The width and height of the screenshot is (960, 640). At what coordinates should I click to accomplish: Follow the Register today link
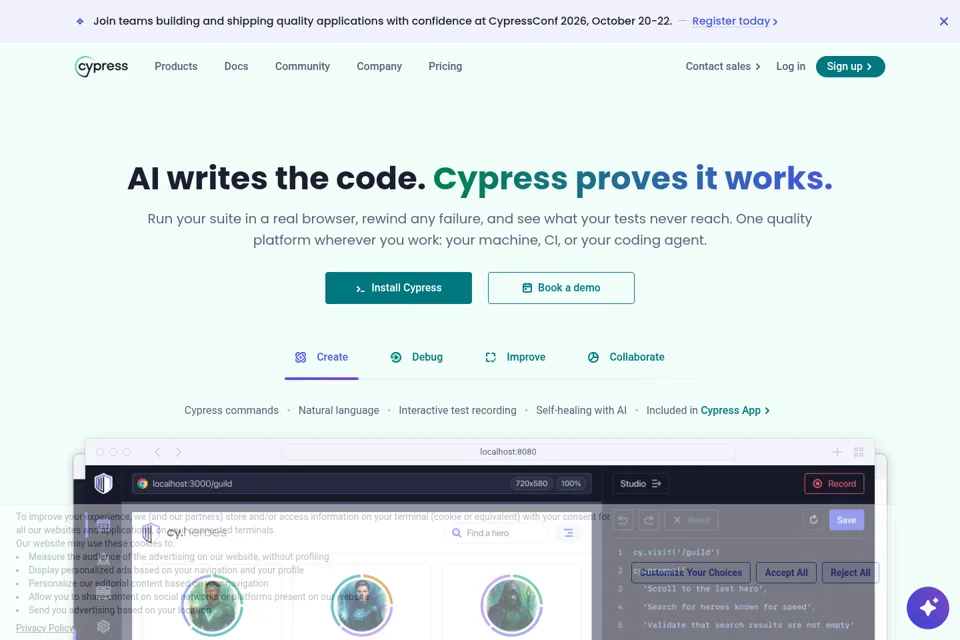click(735, 21)
